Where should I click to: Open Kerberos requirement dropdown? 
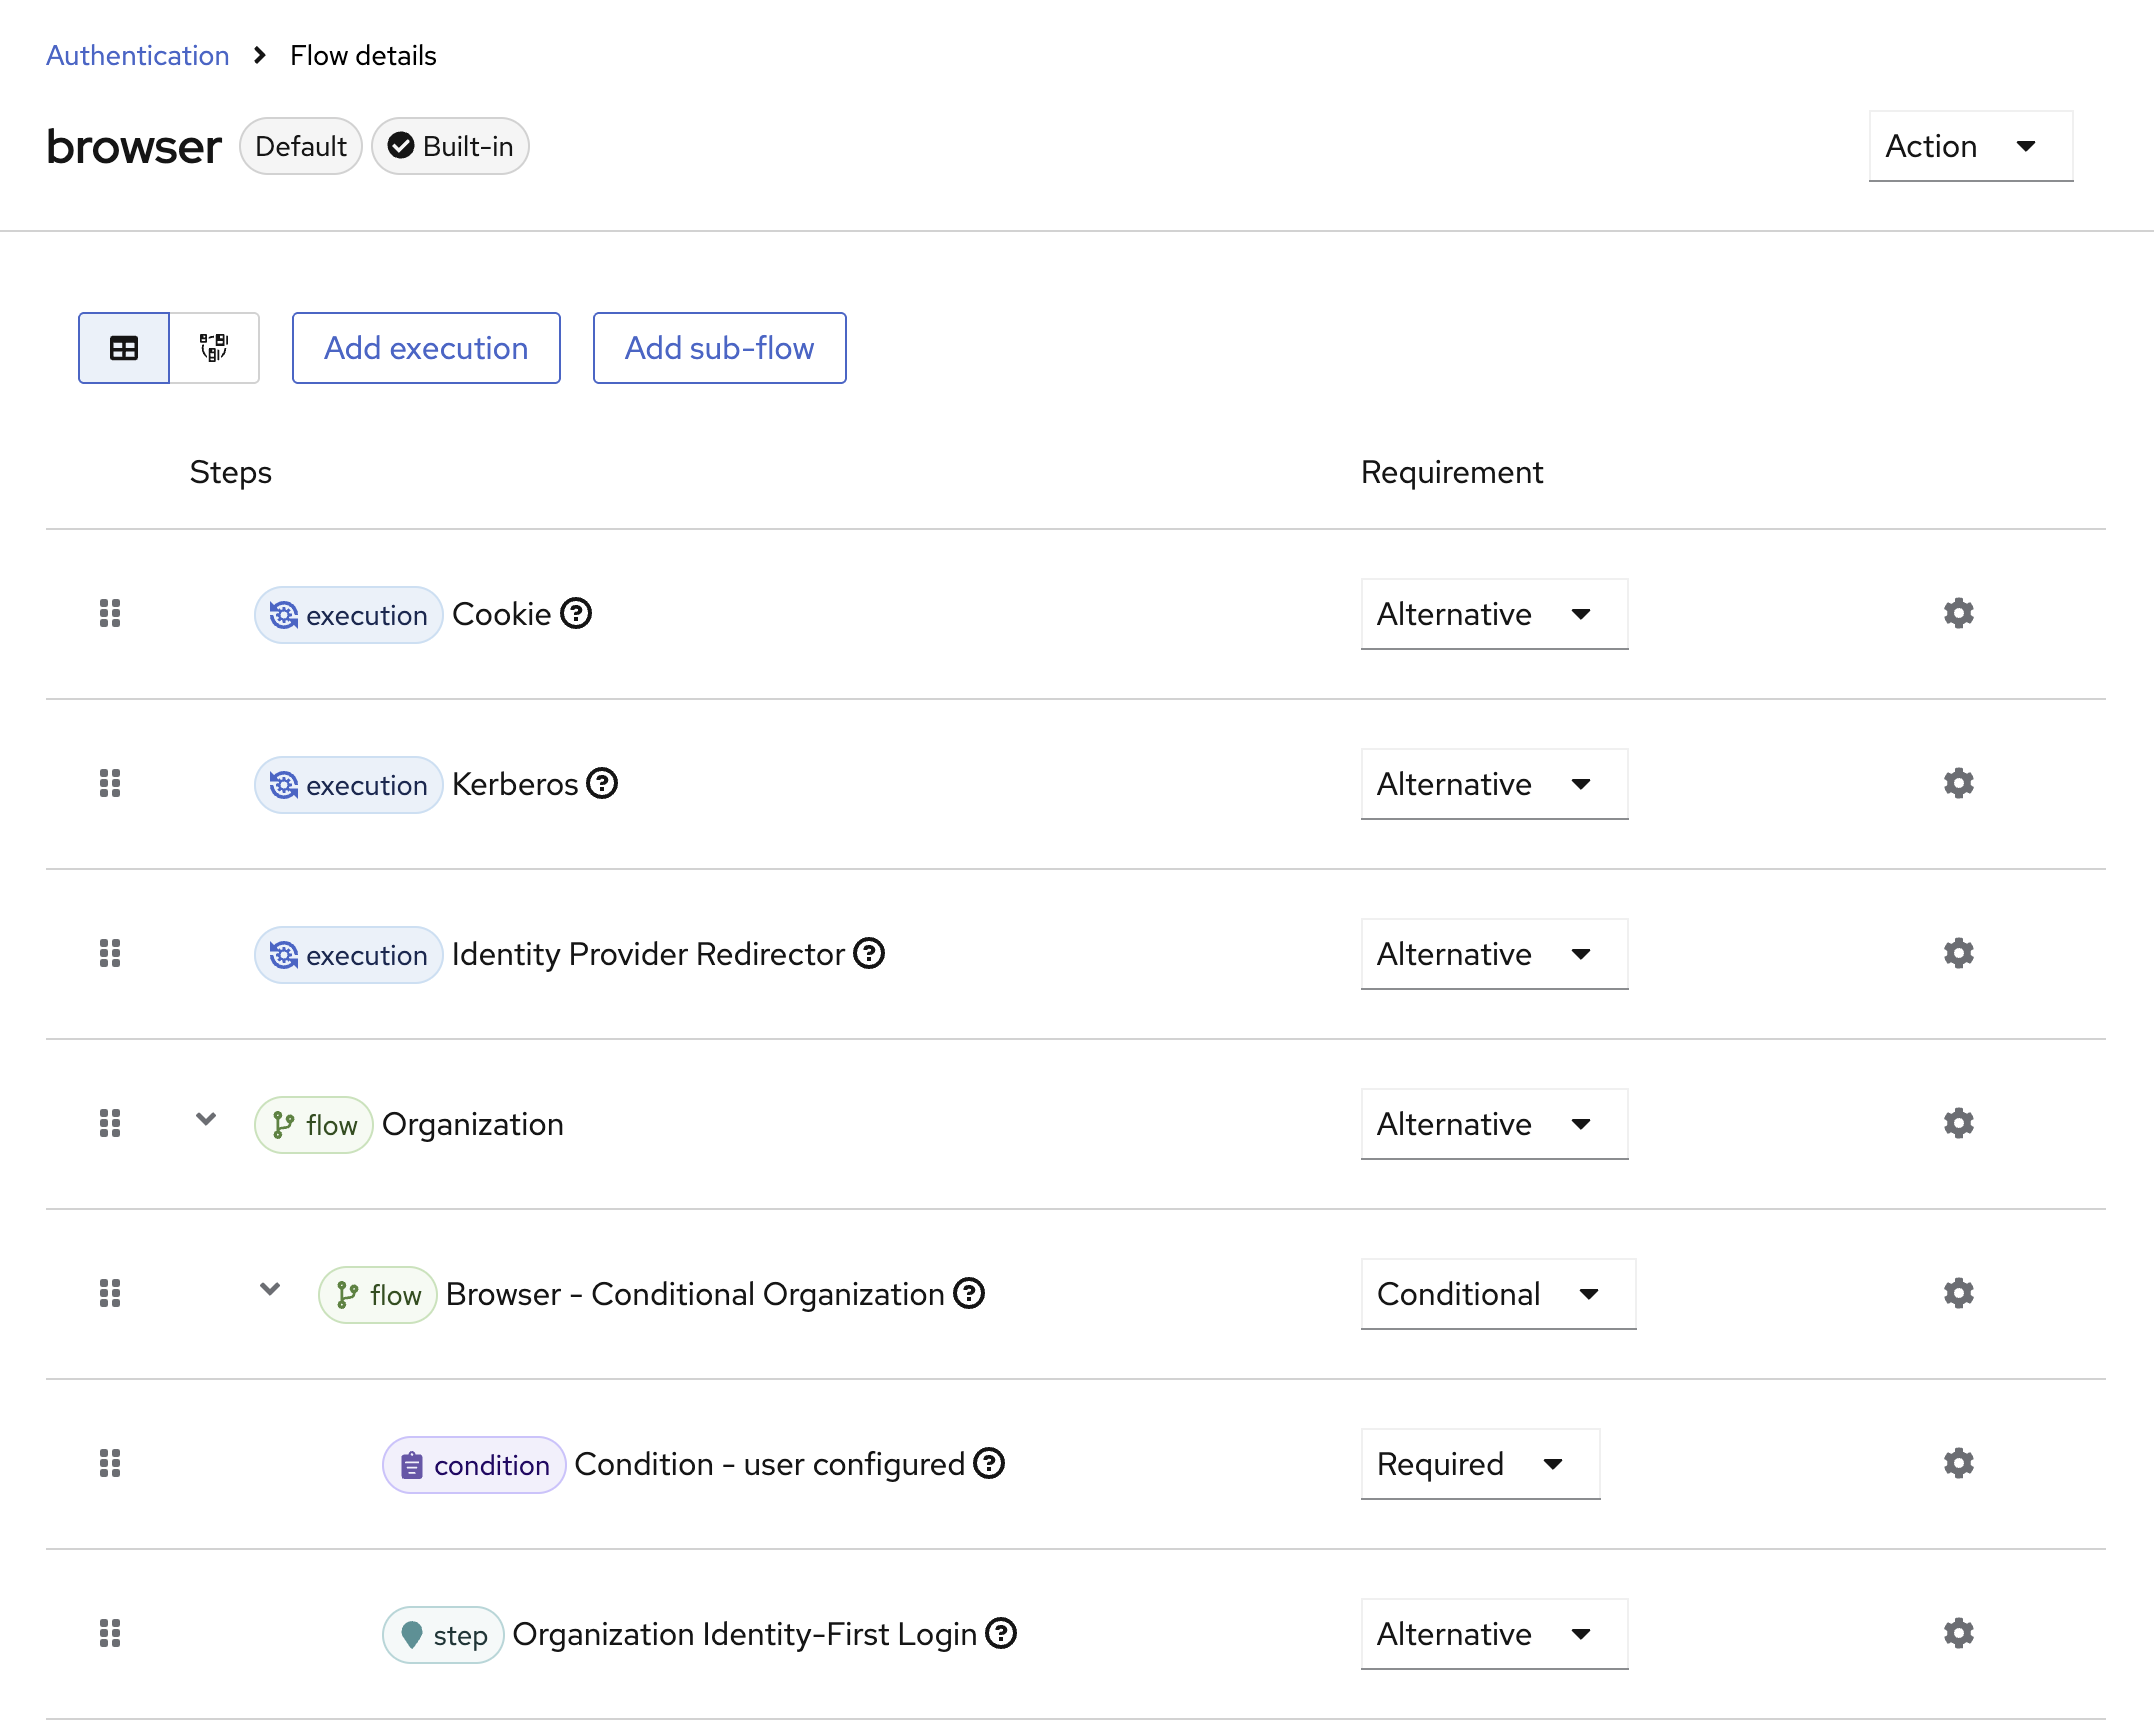coord(1494,784)
